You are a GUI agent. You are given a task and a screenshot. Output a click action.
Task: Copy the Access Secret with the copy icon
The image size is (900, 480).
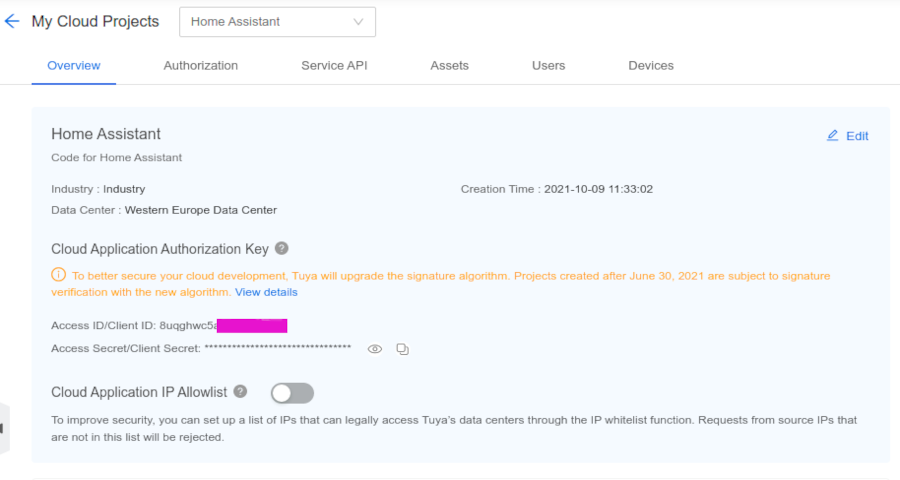click(x=402, y=349)
